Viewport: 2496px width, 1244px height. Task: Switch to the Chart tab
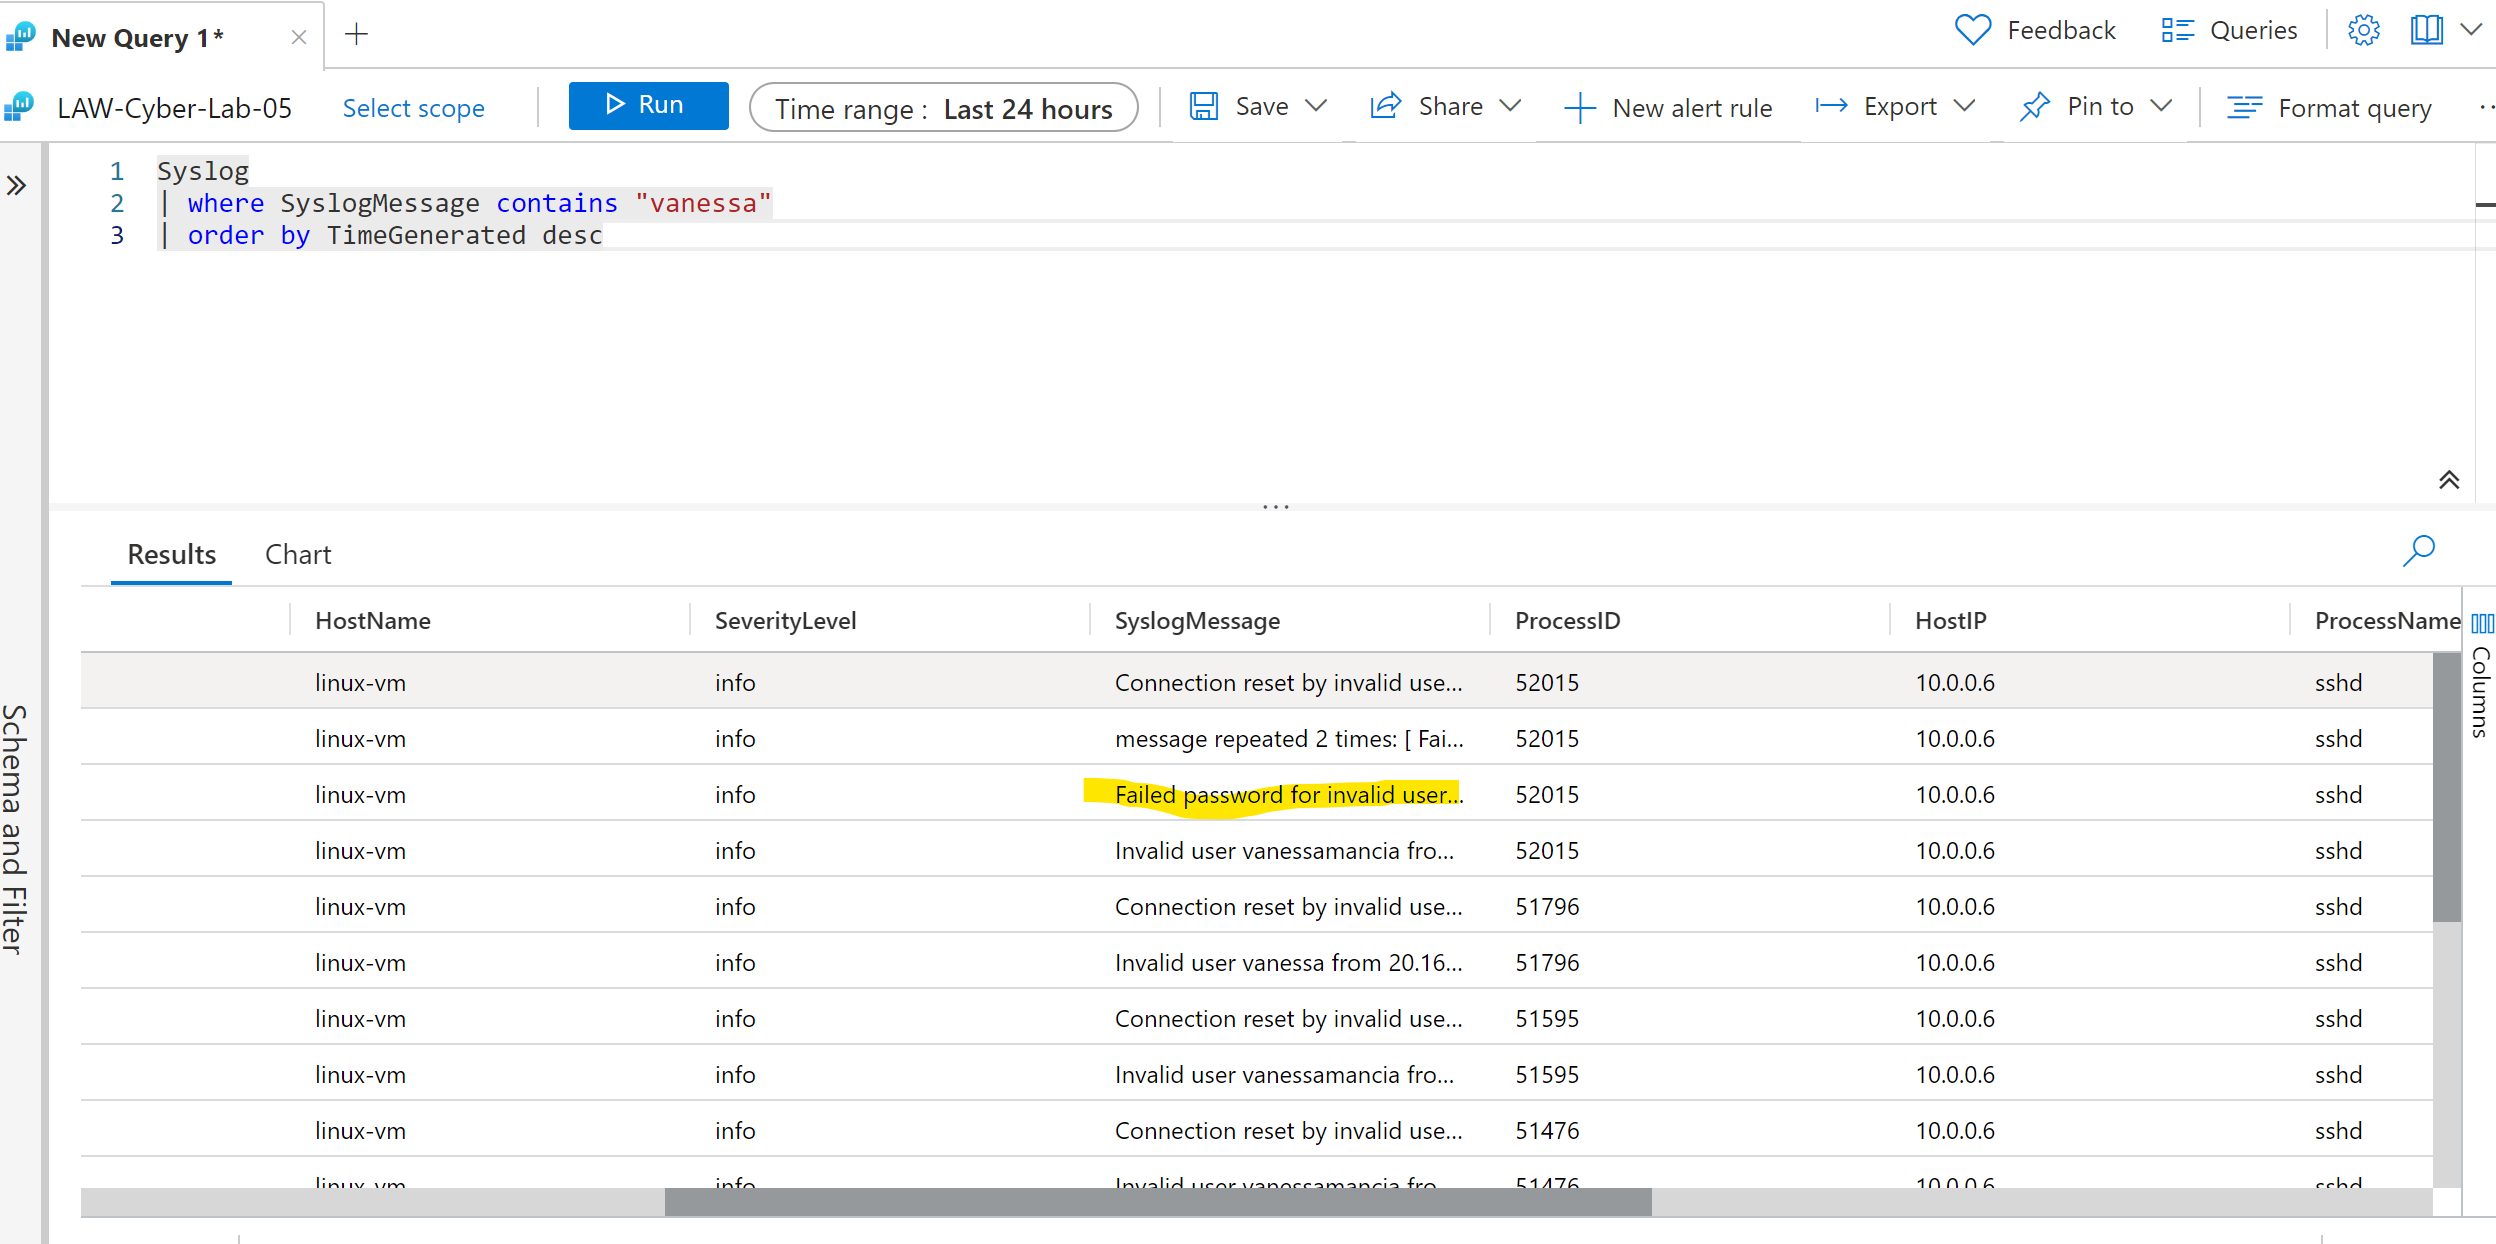point(298,554)
